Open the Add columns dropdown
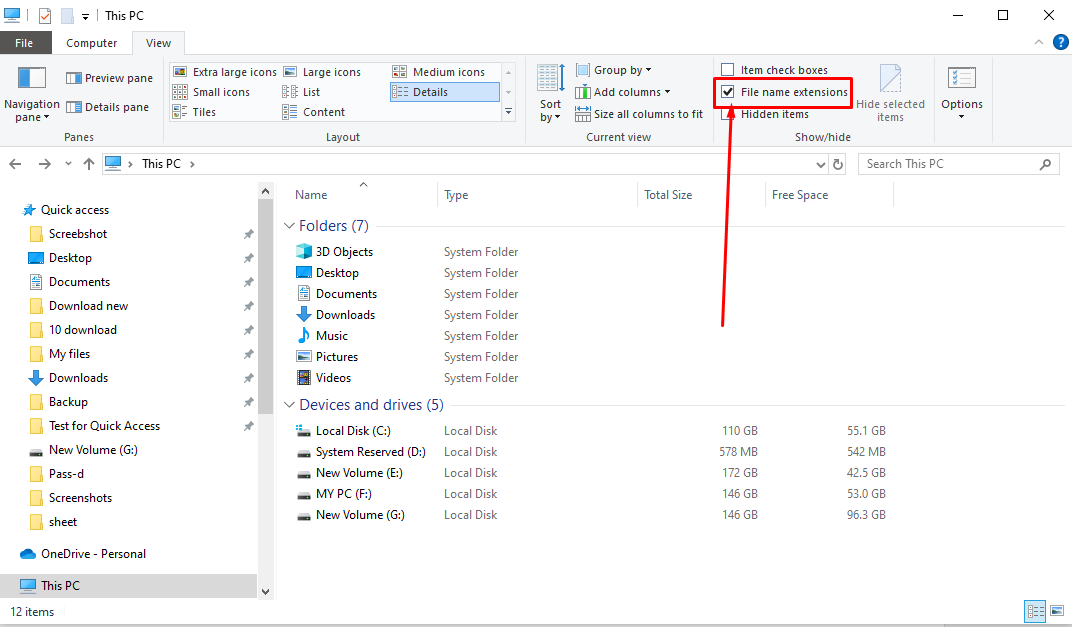The image size is (1072, 627). (622, 91)
